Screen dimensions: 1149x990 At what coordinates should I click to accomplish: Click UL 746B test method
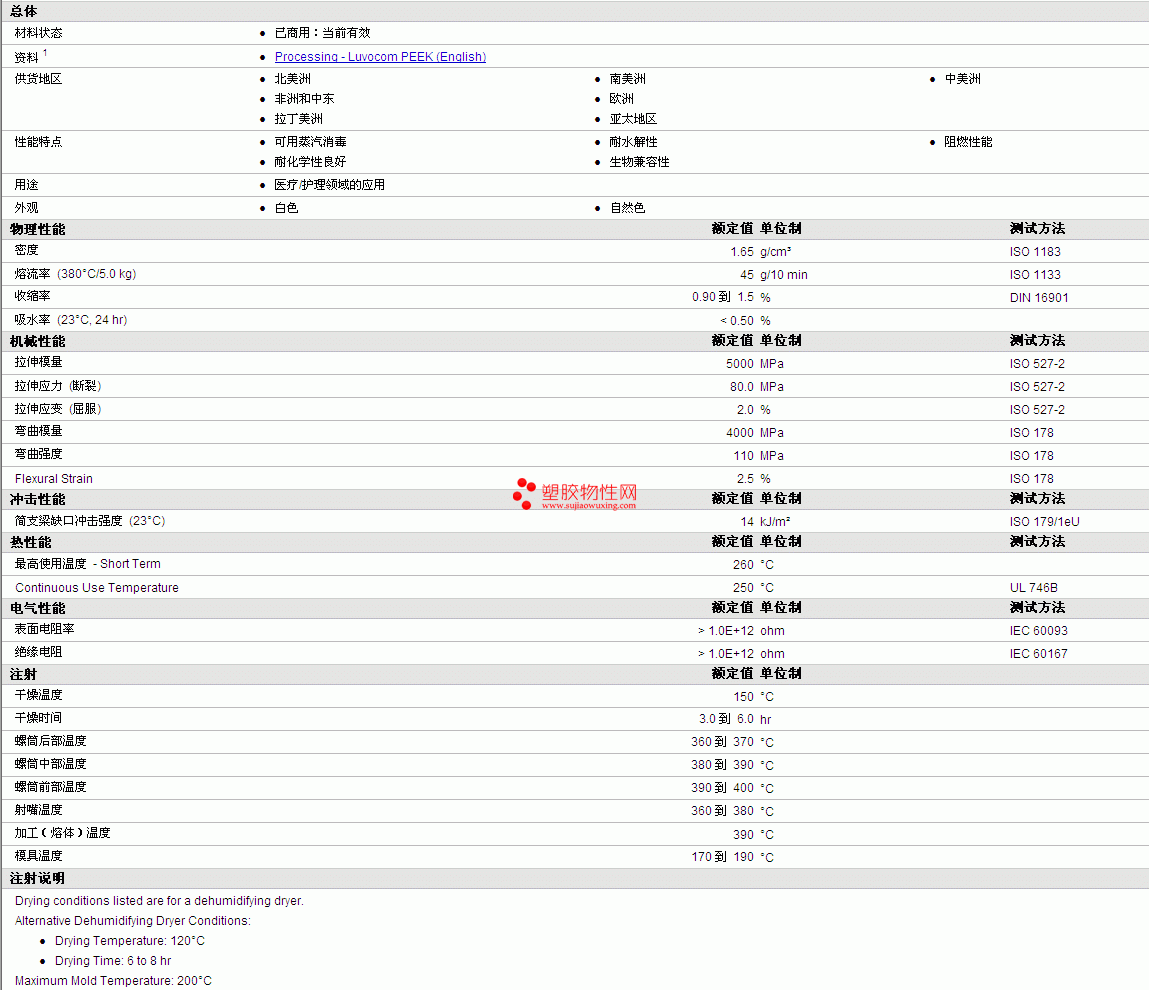(1033, 587)
